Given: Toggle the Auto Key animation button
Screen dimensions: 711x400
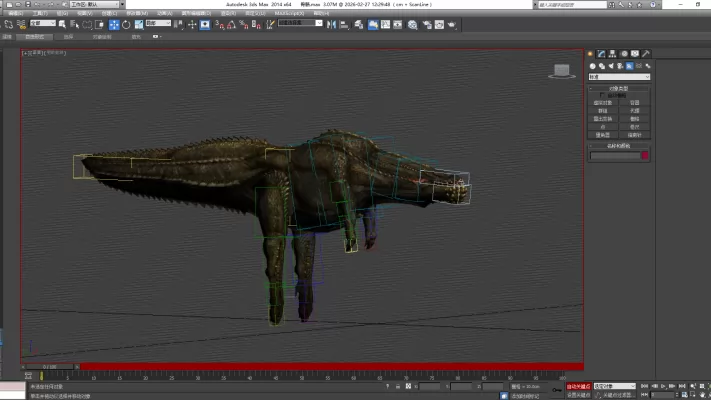Looking at the screenshot, I should point(579,386).
